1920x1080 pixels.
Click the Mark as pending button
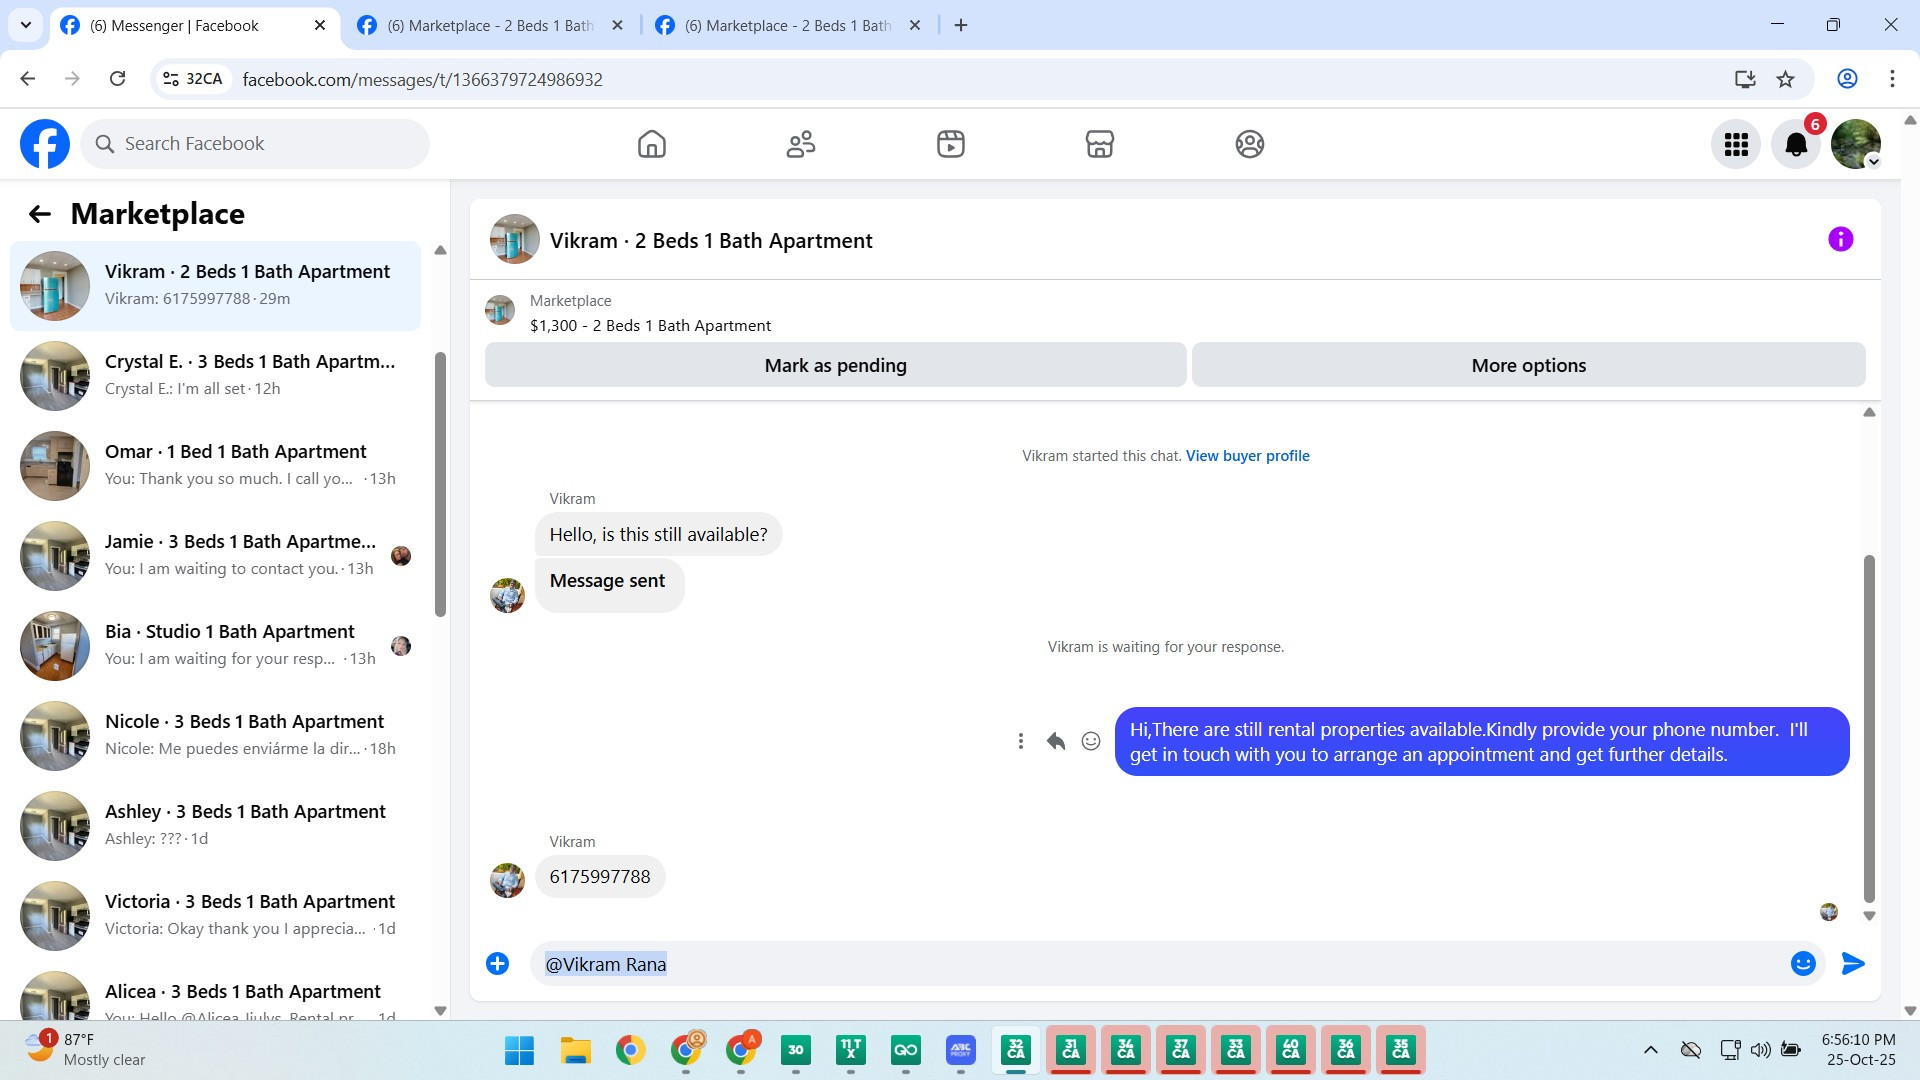[835, 365]
